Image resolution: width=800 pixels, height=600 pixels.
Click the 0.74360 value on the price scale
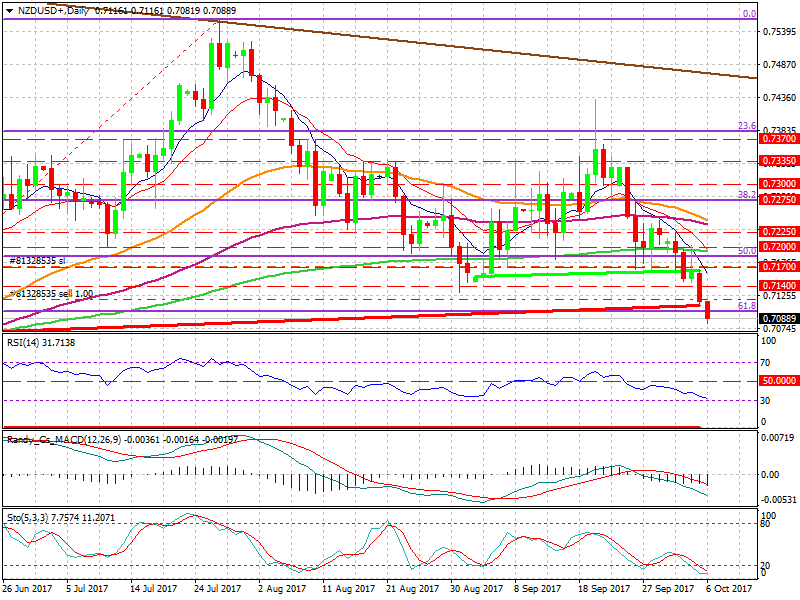click(x=778, y=98)
